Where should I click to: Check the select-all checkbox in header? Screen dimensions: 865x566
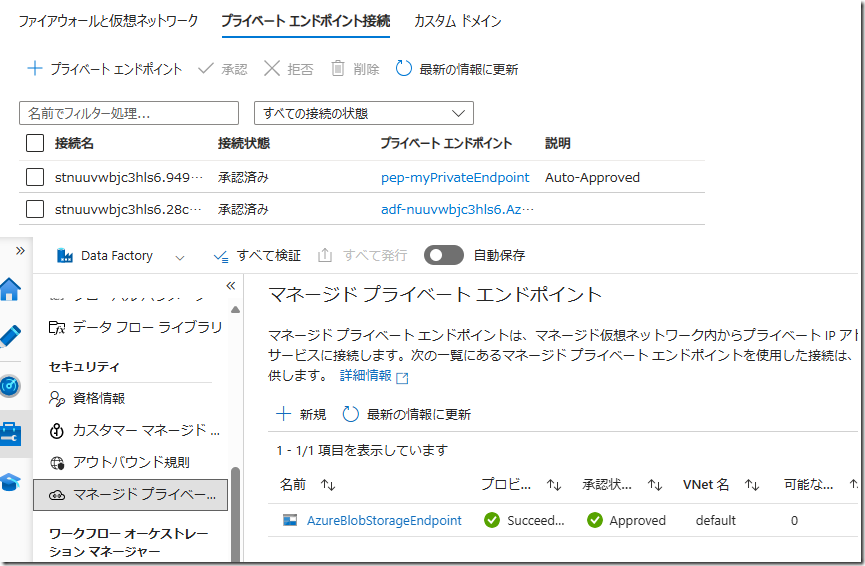point(35,143)
